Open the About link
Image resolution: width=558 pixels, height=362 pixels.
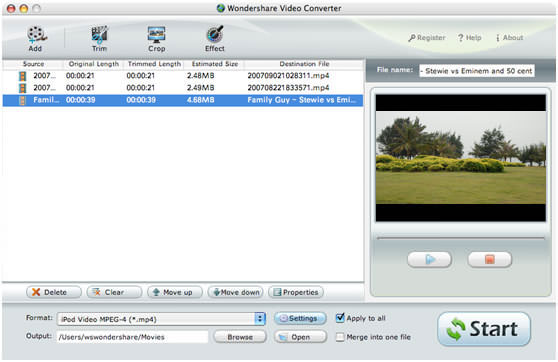[x=510, y=38]
